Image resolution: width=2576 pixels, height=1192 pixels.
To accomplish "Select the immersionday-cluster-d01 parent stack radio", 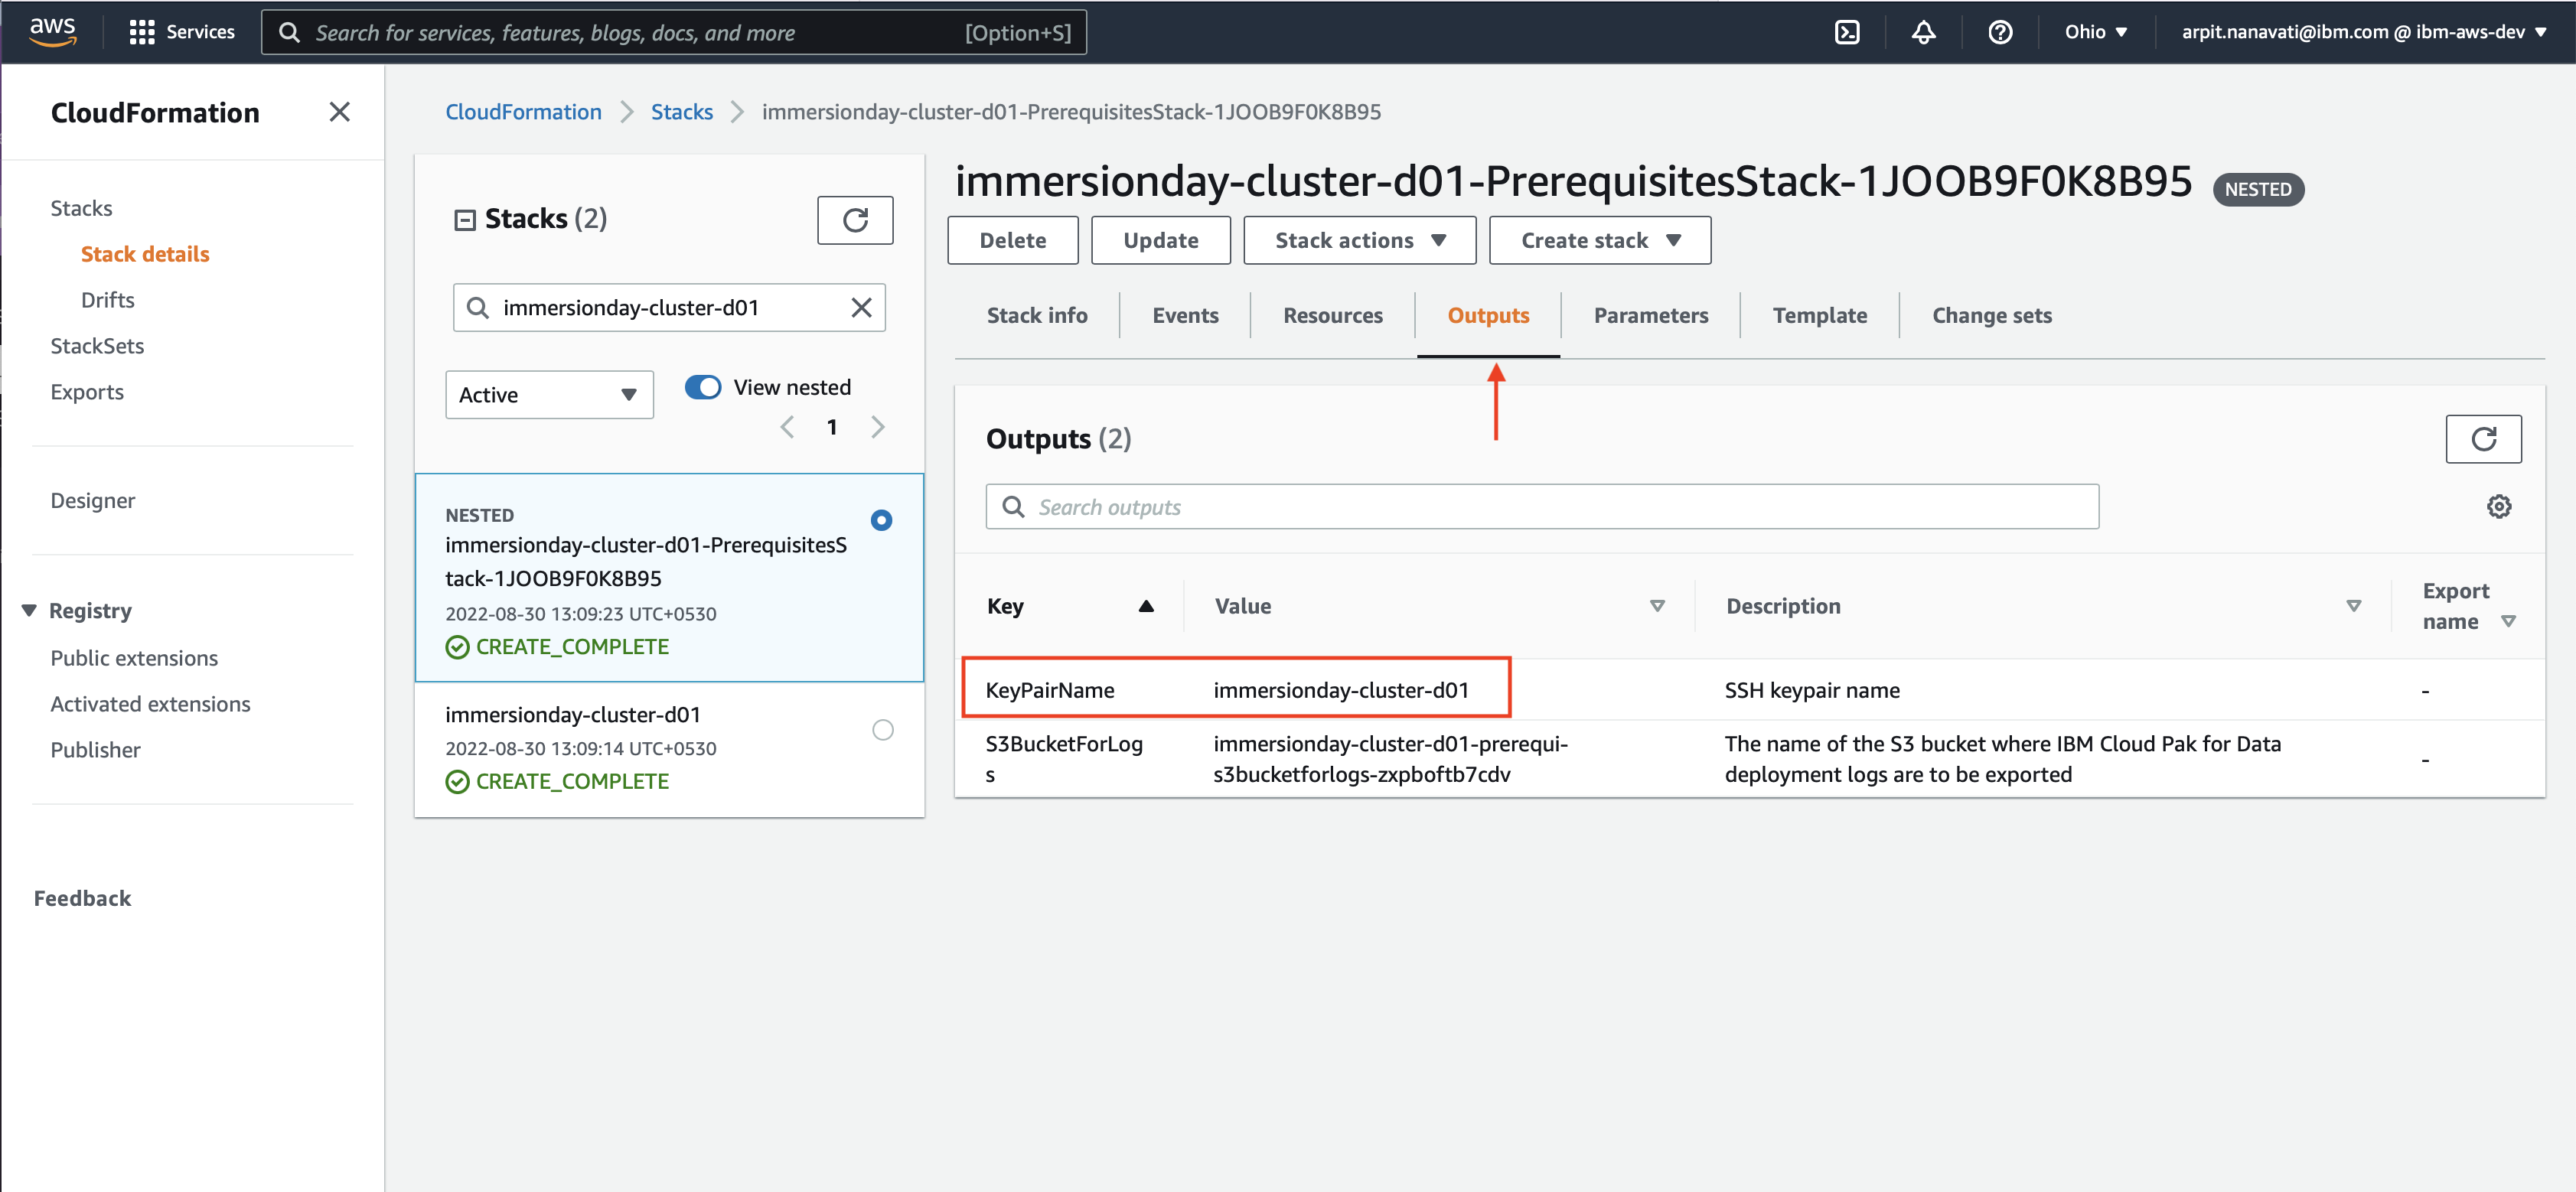I will [882, 730].
